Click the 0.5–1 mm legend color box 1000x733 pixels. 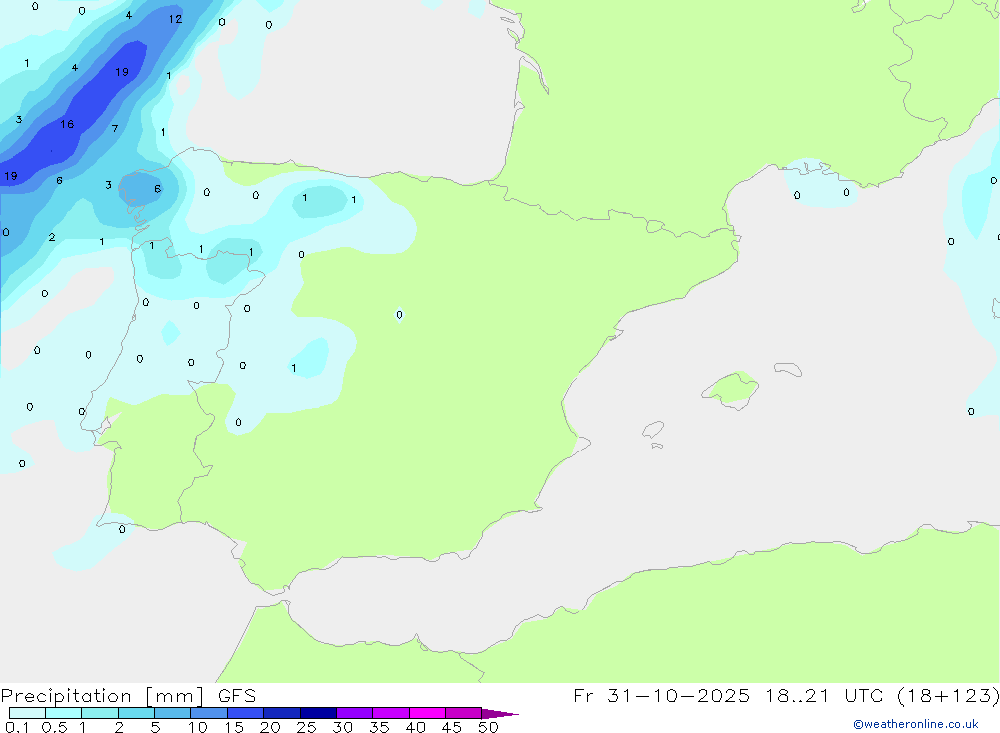64,713
